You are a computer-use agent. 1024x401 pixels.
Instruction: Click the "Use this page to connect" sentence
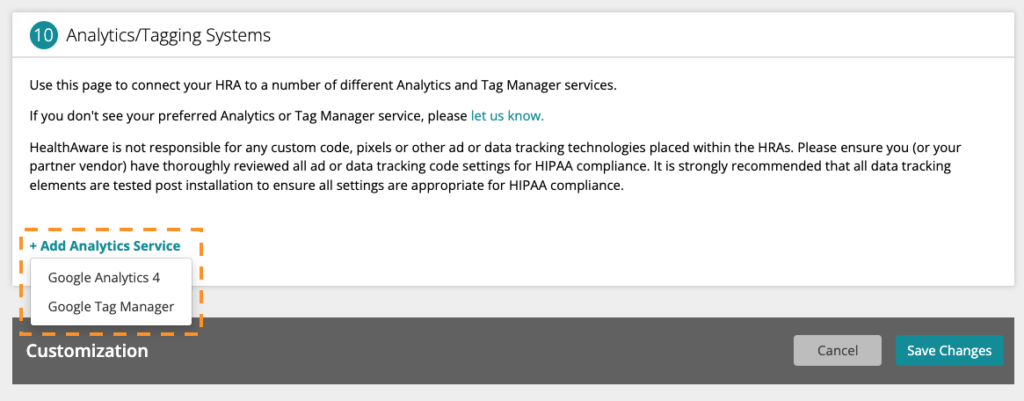(323, 86)
